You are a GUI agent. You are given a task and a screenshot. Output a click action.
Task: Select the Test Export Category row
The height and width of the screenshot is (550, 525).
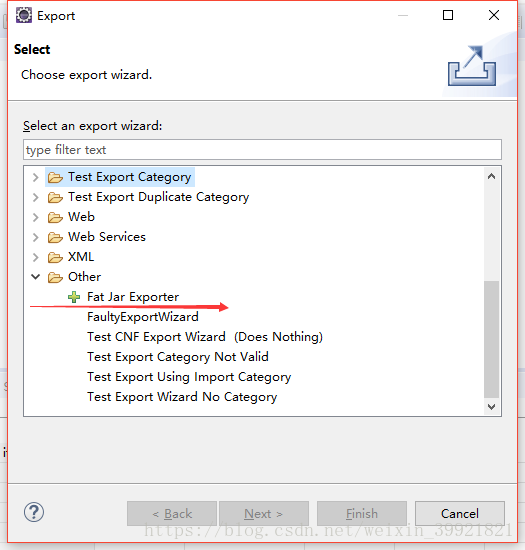point(129,177)
